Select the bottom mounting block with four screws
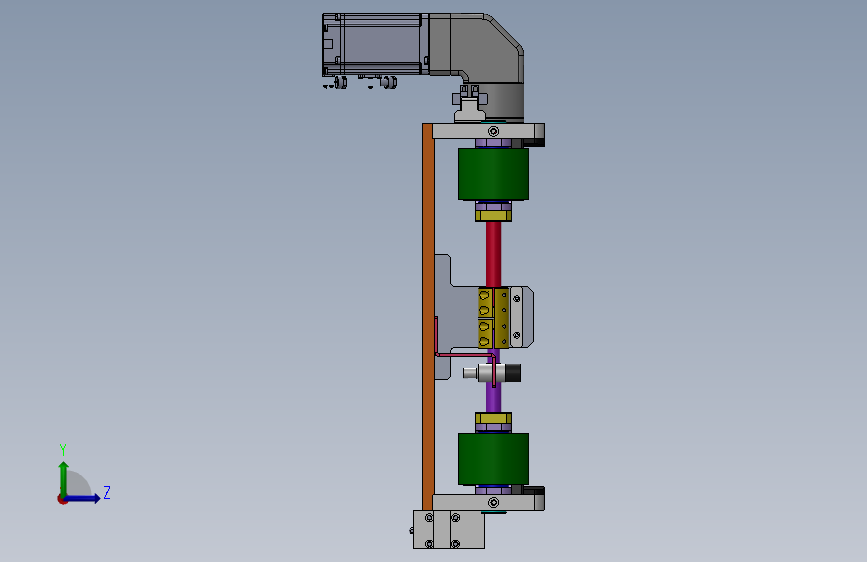867x562 pixels. point(449,529)
